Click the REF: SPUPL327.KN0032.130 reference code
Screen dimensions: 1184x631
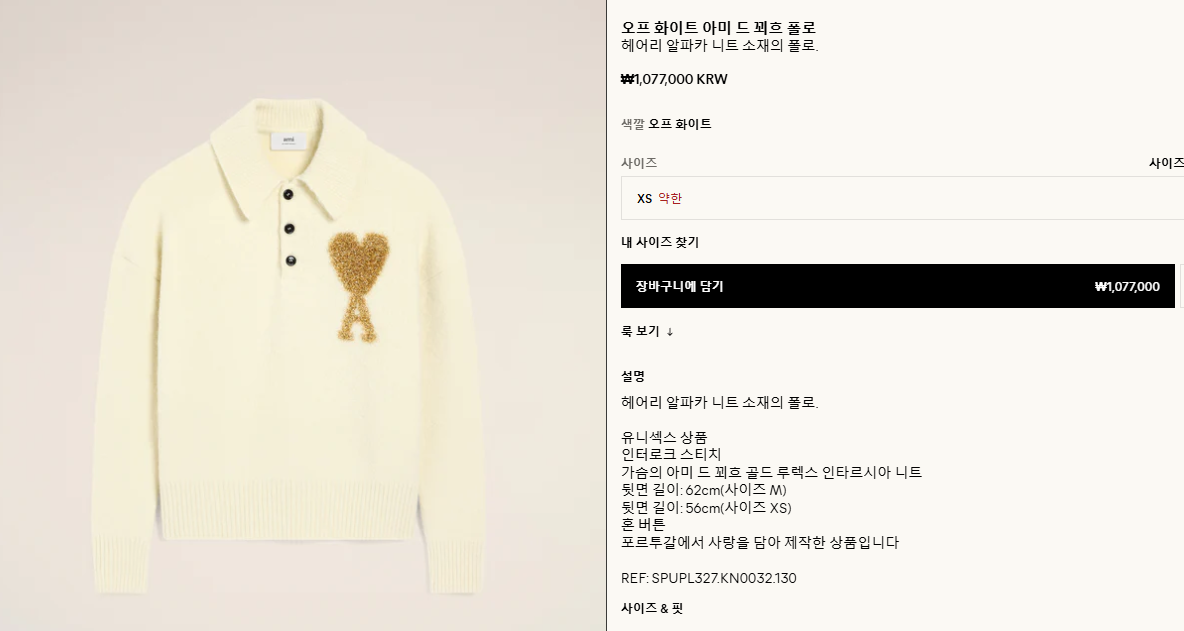(x=708, y=578)
